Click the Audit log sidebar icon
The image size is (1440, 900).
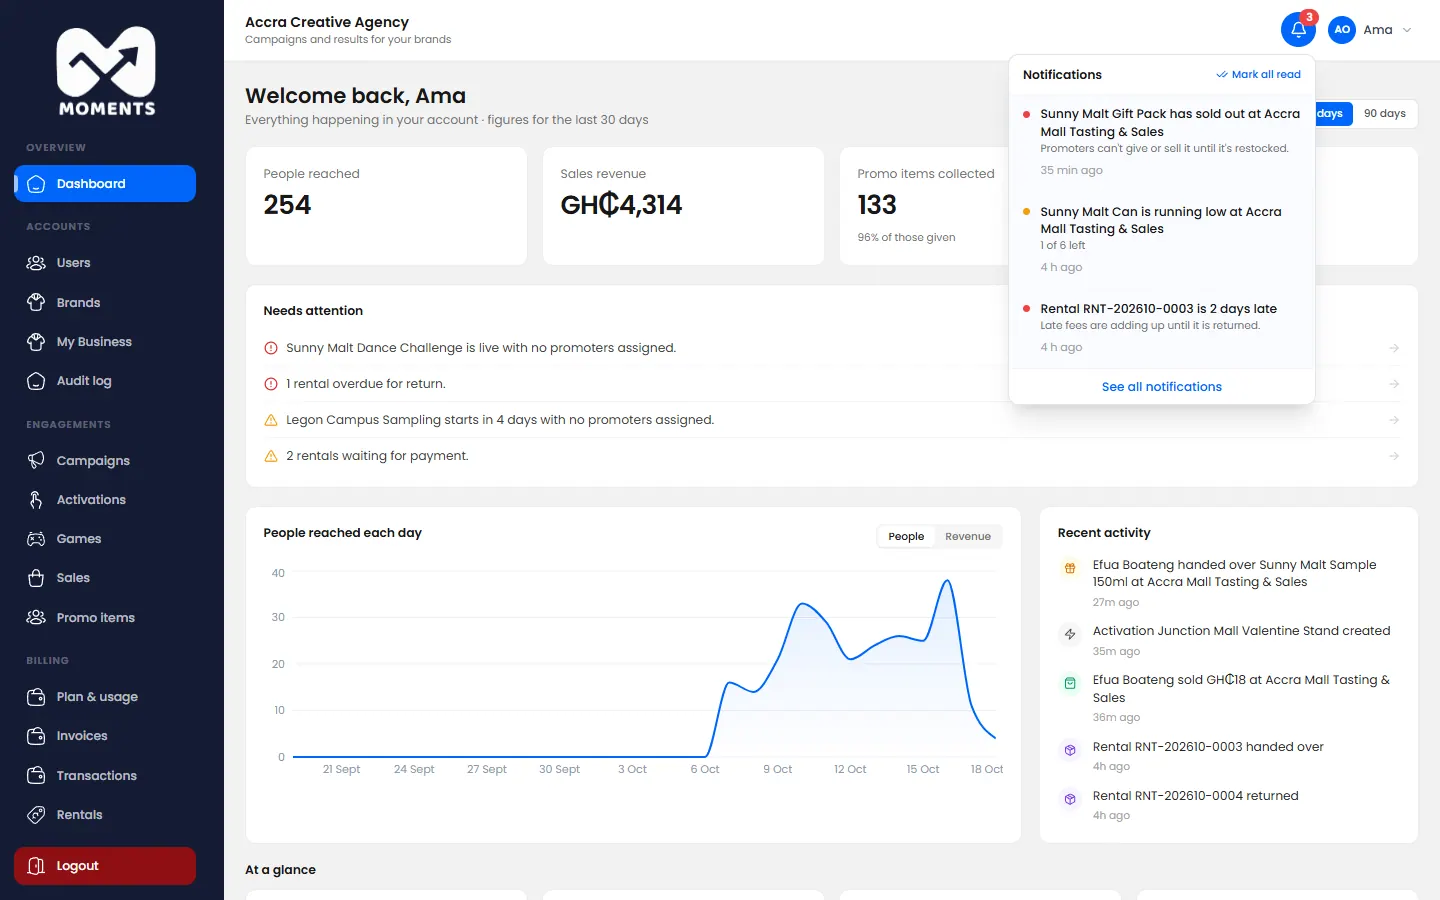click(x=36, y=381)
